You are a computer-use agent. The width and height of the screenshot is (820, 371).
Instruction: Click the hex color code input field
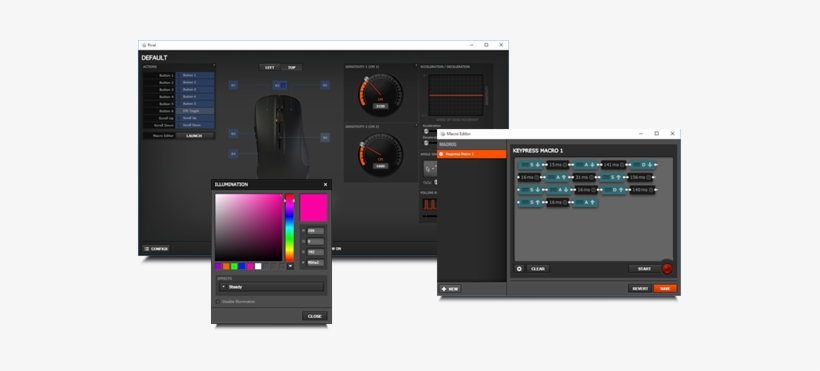pyautogui.click(x=315, y=263)
